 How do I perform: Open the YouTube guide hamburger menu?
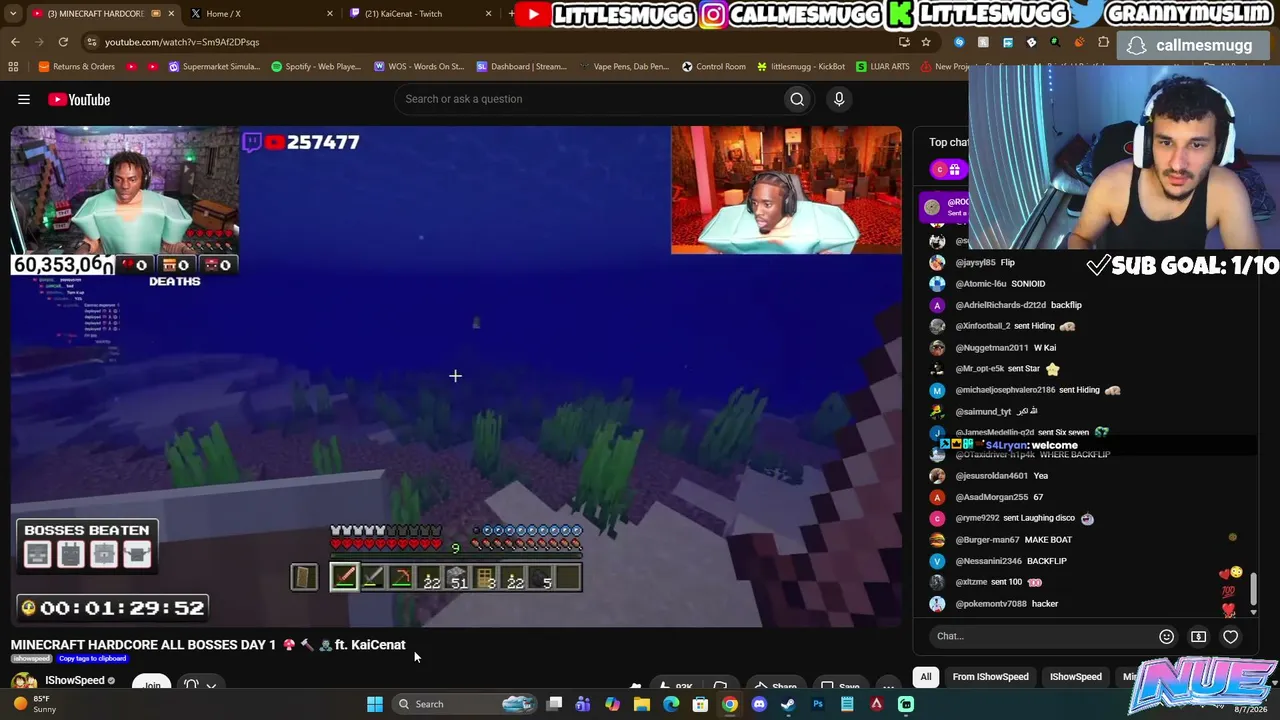point(24,99)
